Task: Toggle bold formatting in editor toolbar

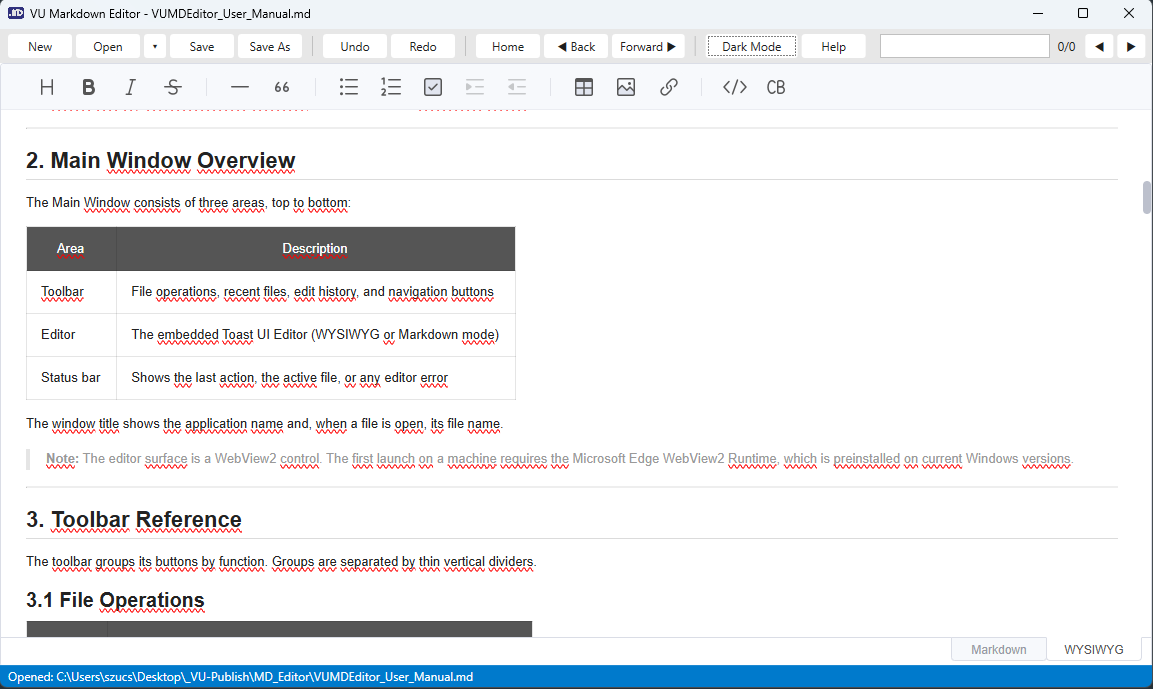Action: [x=88, y=88]
